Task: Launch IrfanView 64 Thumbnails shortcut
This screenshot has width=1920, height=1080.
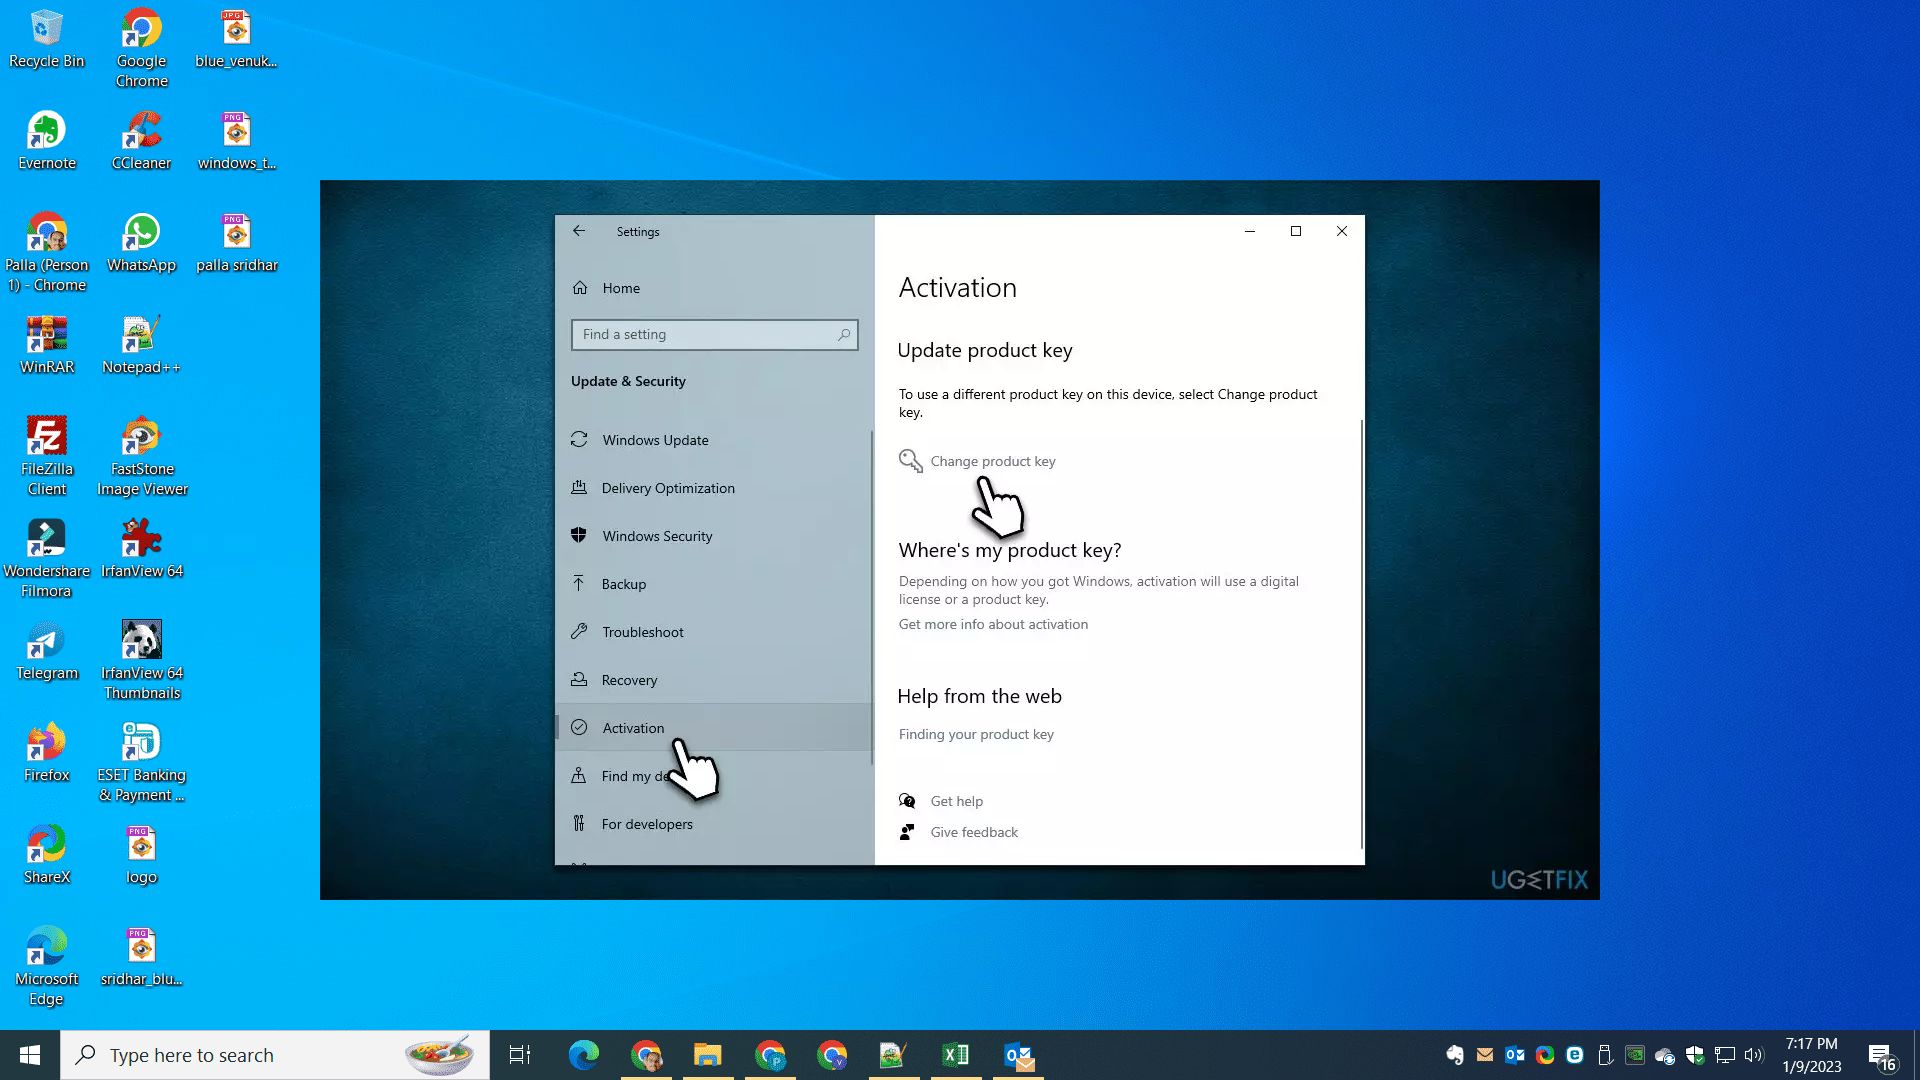Action: tap(141, 660)
